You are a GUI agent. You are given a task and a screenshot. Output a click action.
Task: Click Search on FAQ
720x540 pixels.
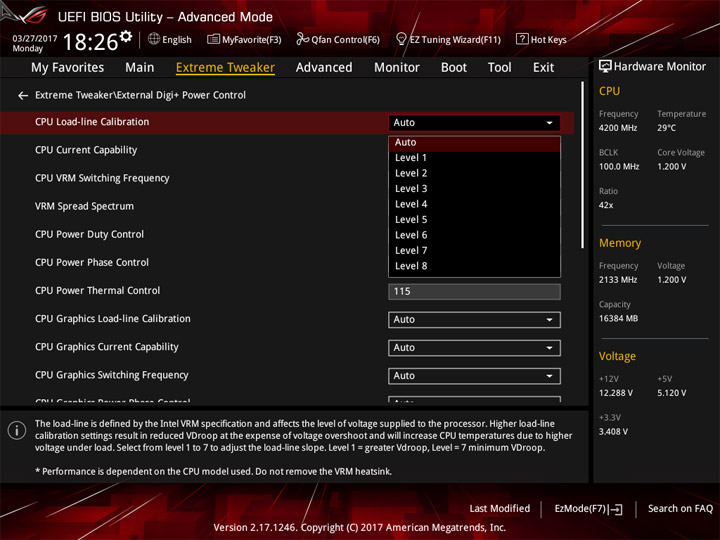click(680, 509)
